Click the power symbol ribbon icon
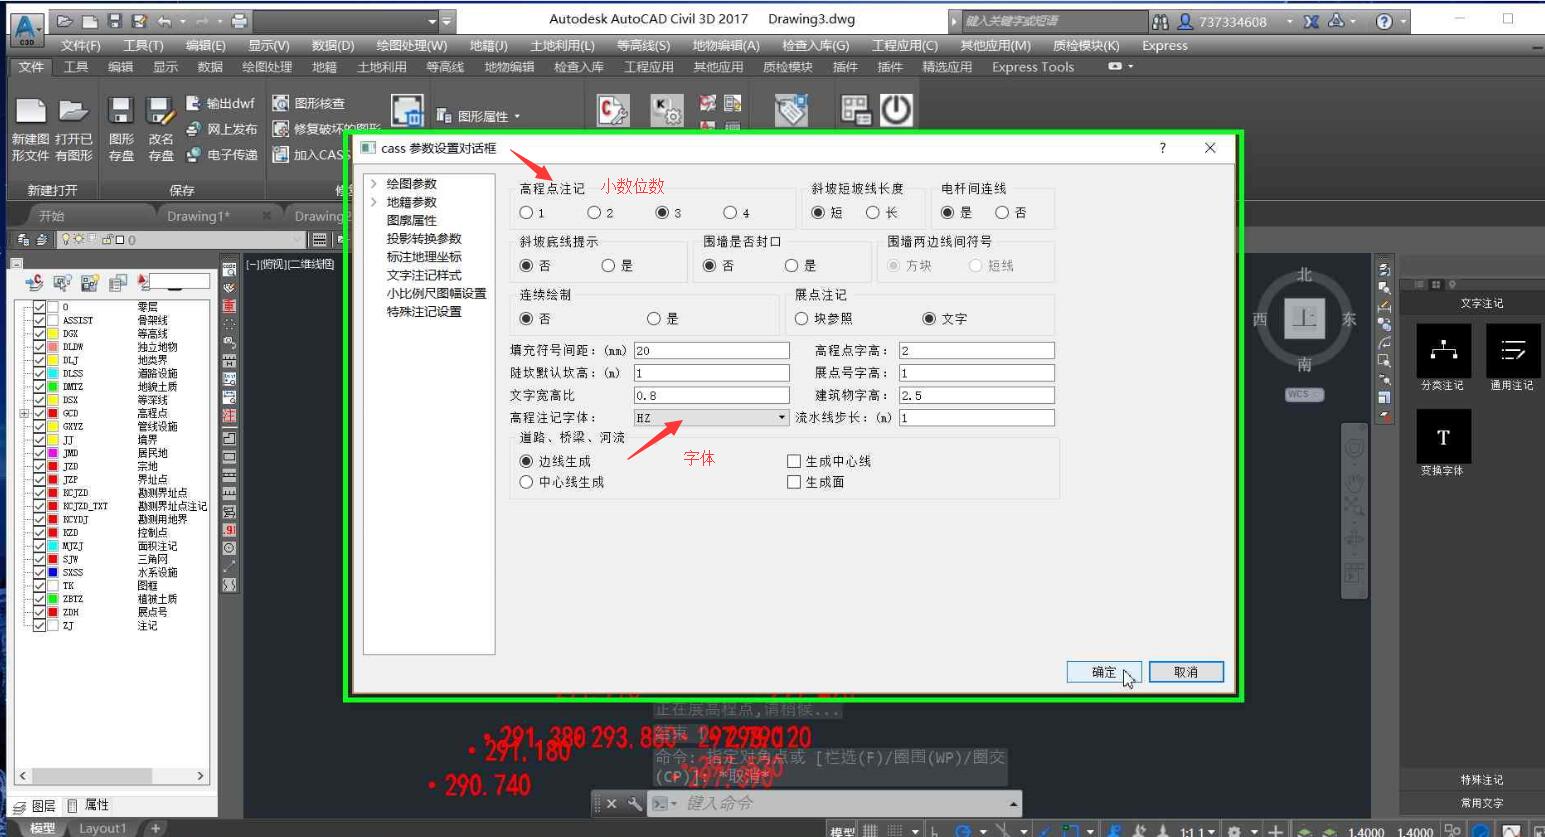This screenshot has width=1545, height=837. 896,110
